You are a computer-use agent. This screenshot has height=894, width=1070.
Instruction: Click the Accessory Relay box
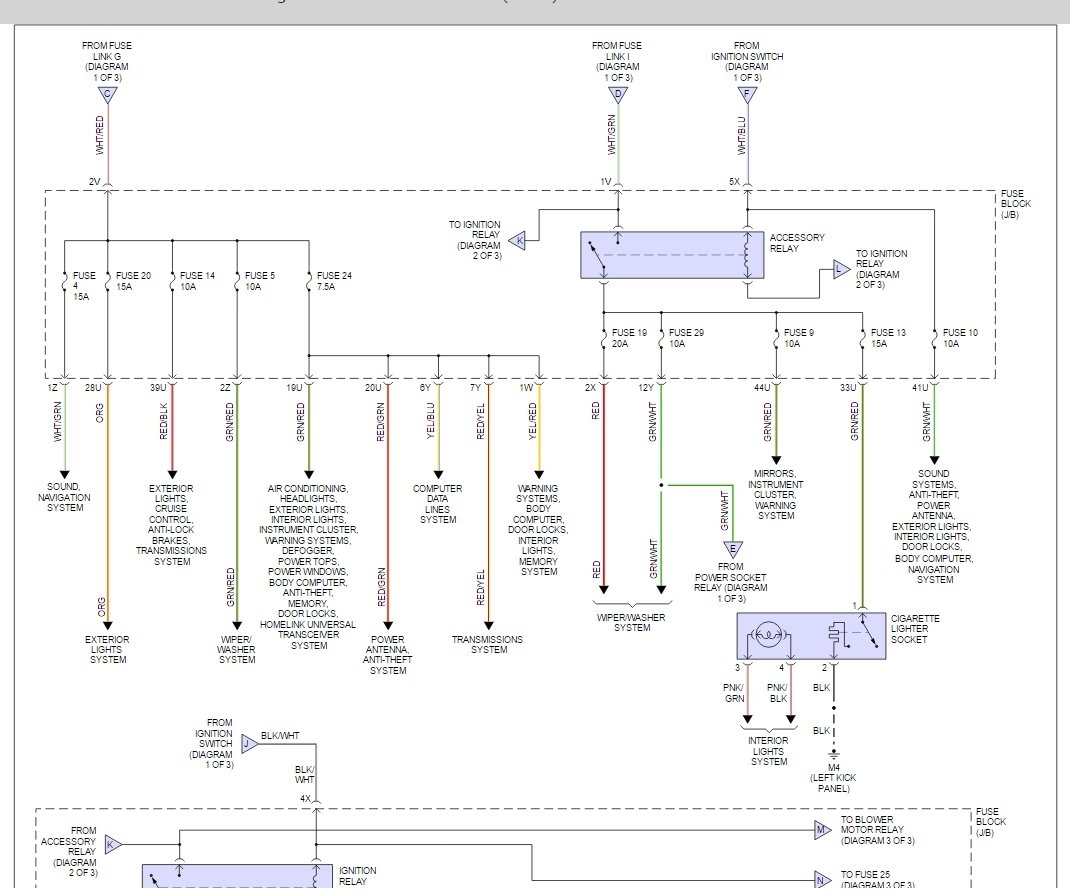(x=671, y=255)
